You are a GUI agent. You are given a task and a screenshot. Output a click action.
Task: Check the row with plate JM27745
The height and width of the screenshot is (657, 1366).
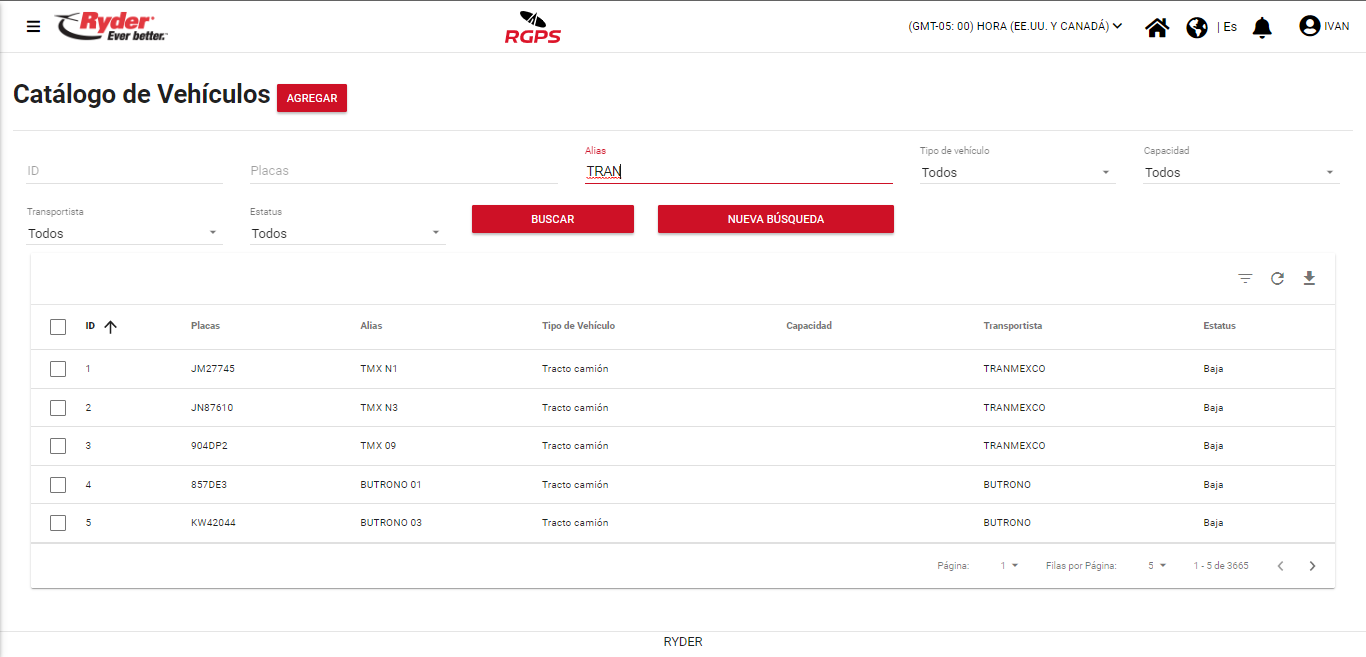[x=58, y=369]
